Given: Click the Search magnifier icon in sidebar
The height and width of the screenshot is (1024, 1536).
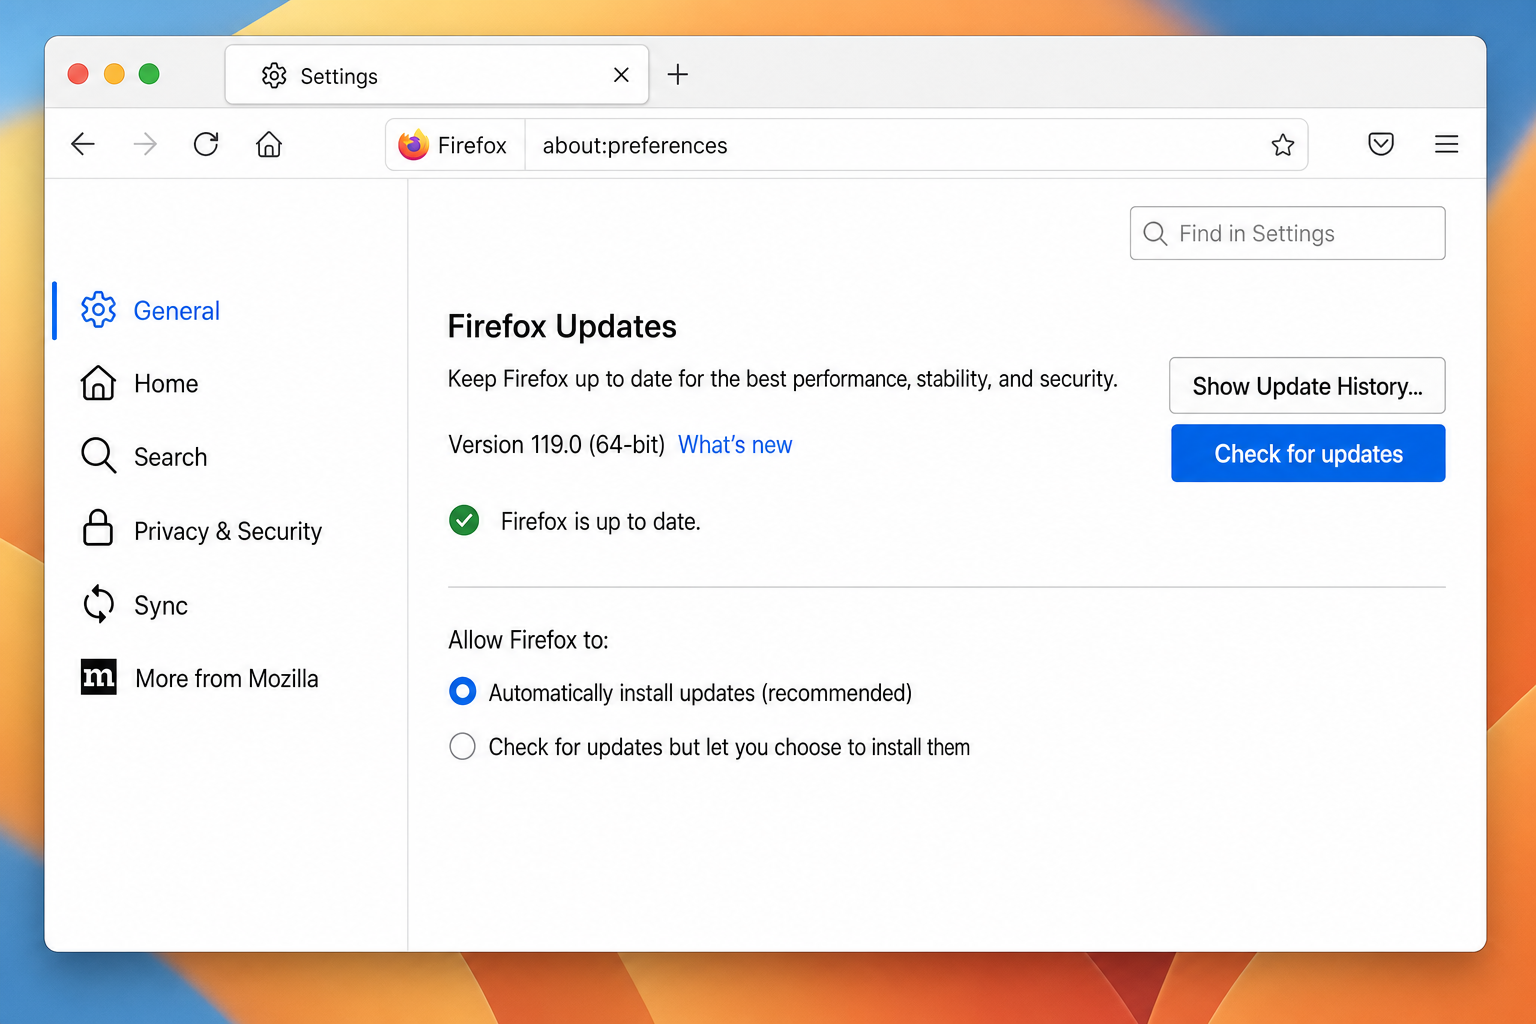Looking at the screenshot, I should [98, 455].
